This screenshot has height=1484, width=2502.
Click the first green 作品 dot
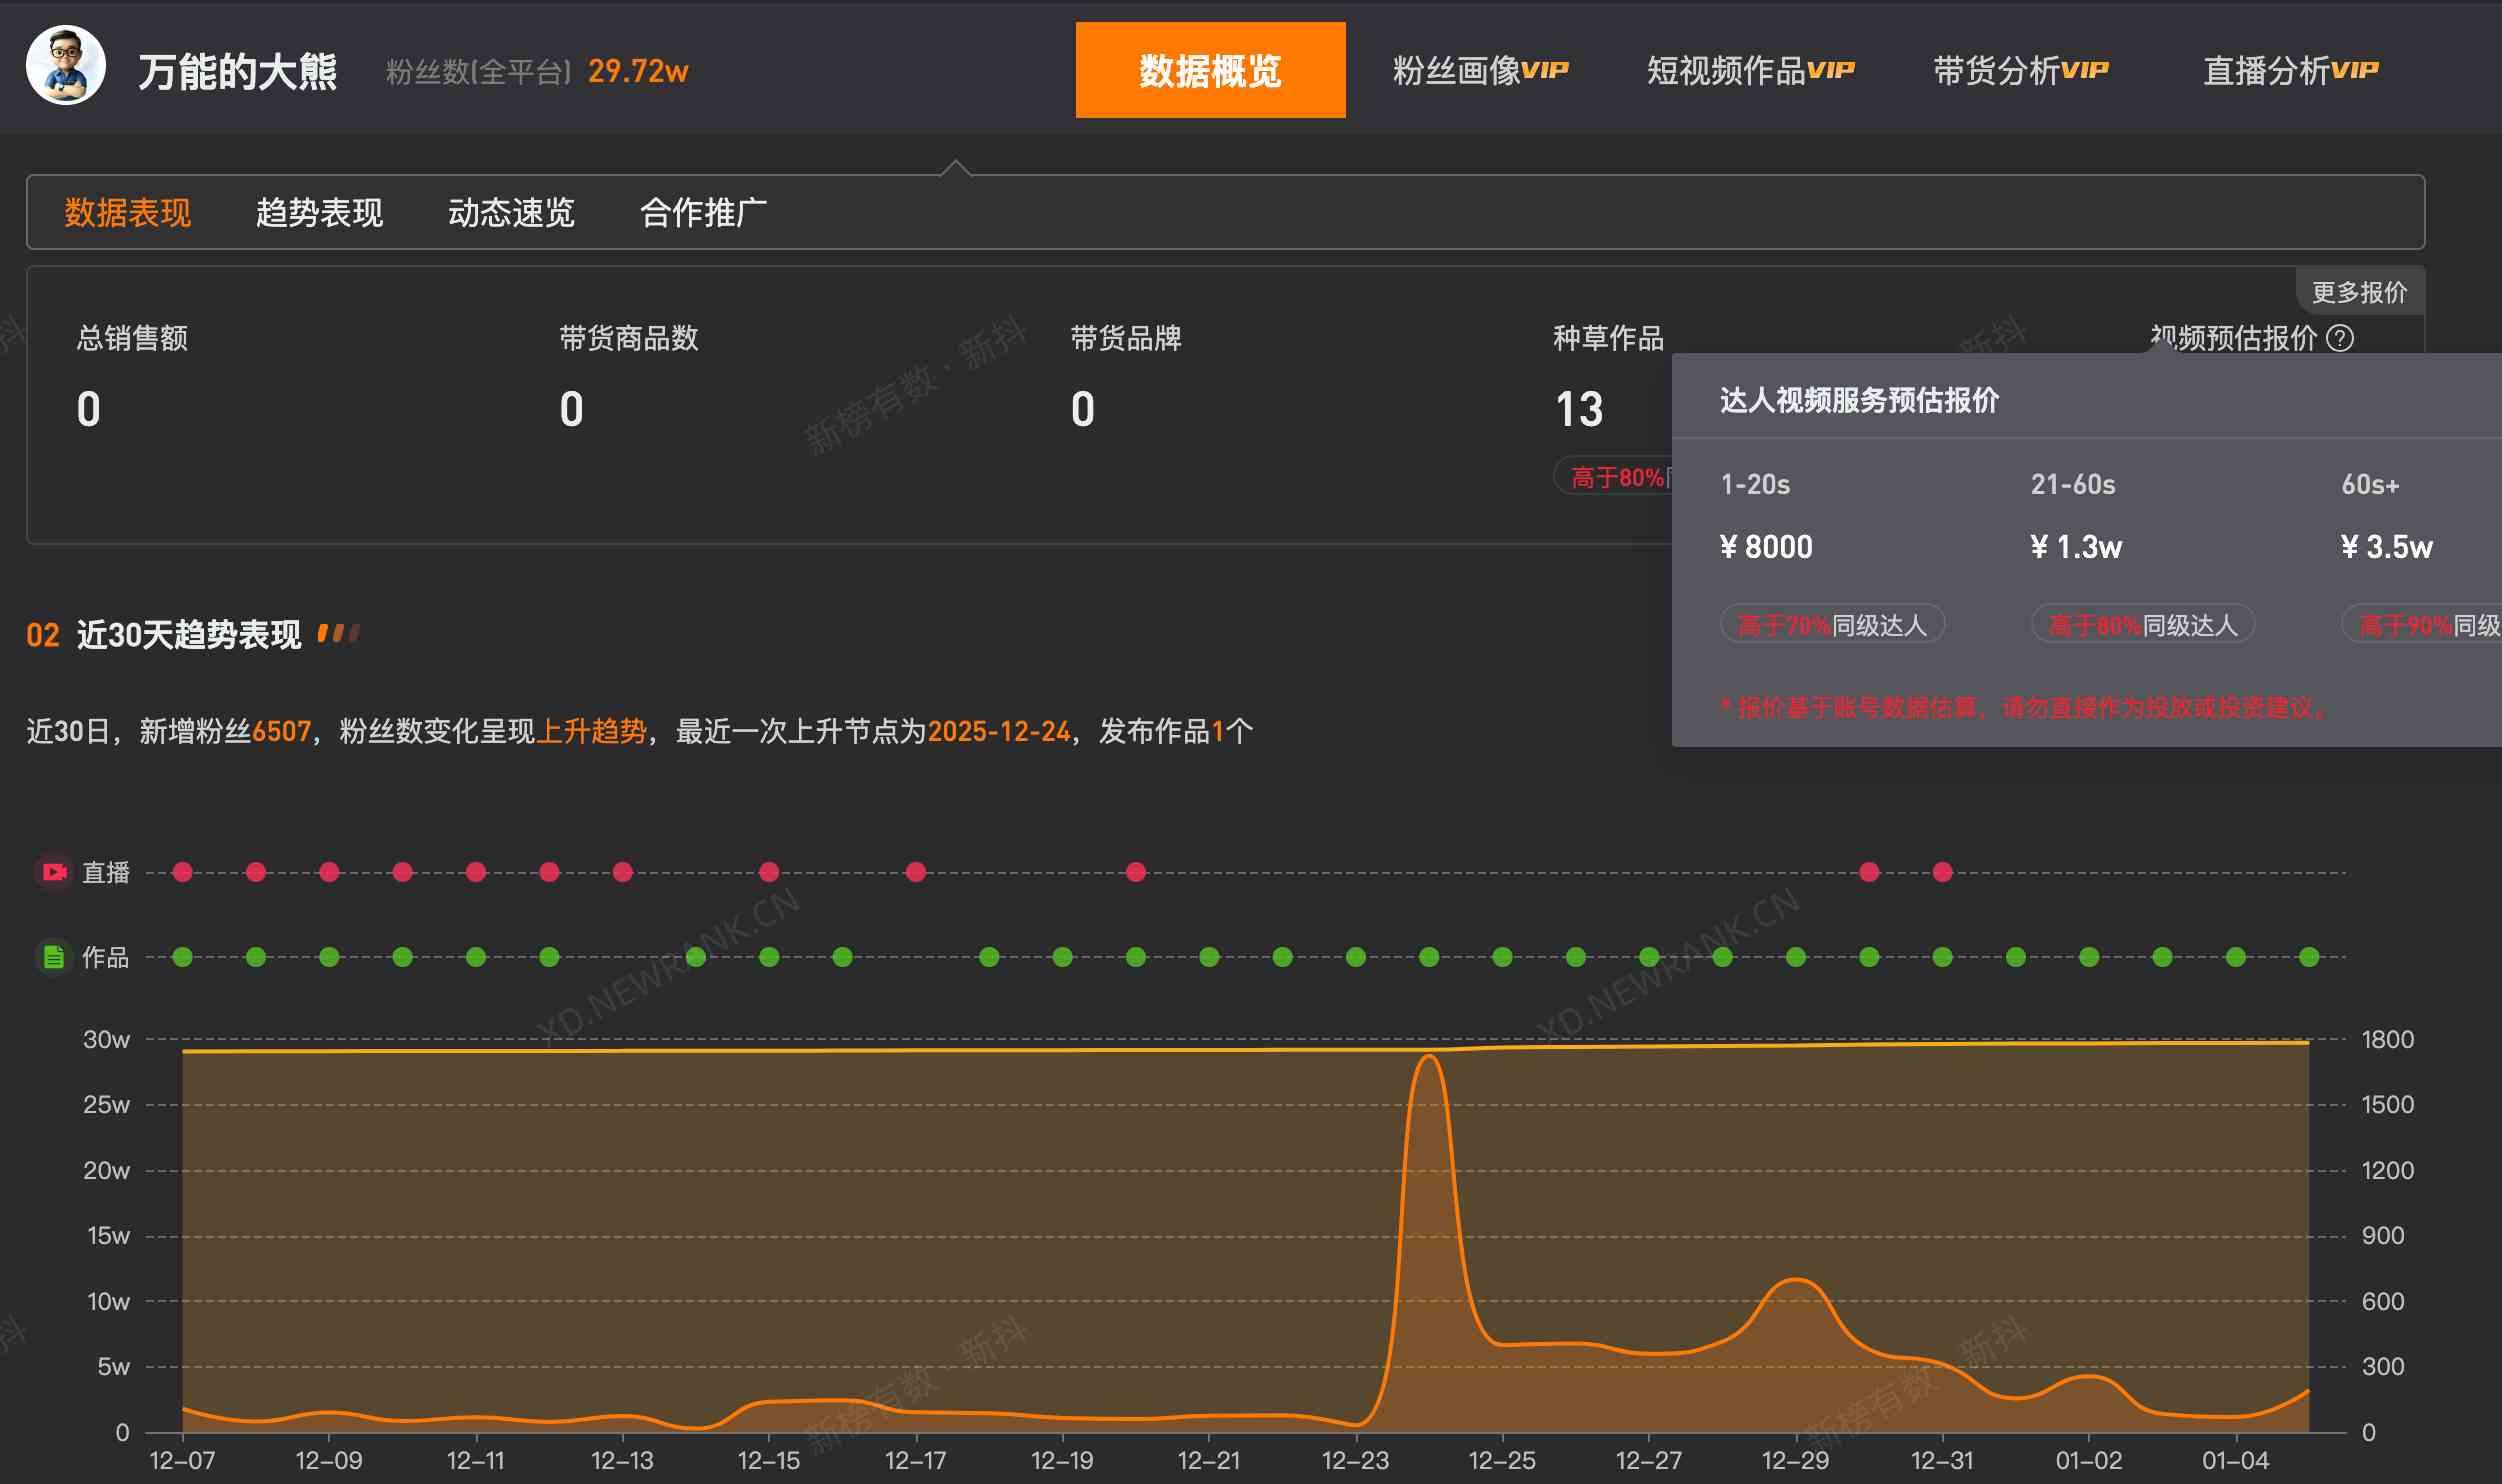[182, 957]
